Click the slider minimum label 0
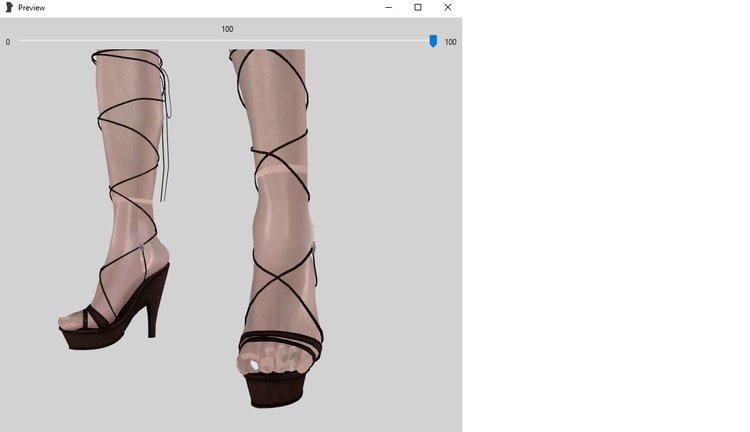Image resolution: width=750 pixels, height=432 pixels. point(8,42)
